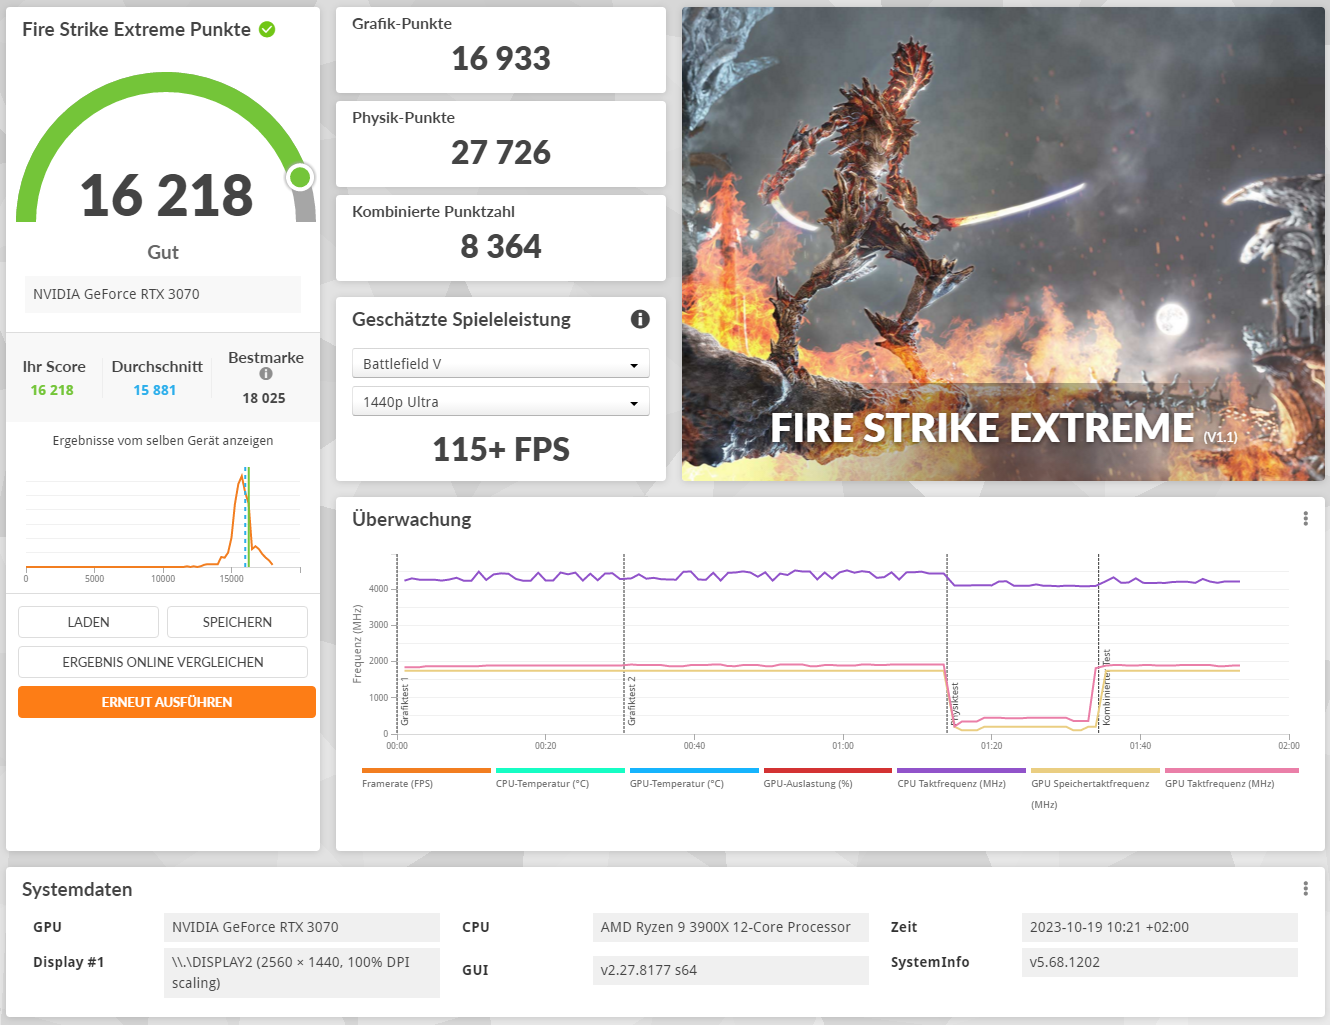This screenshot has height=1025, width=1330.
Task: Click the green knob on the score gauge
Action: (299, 178)
